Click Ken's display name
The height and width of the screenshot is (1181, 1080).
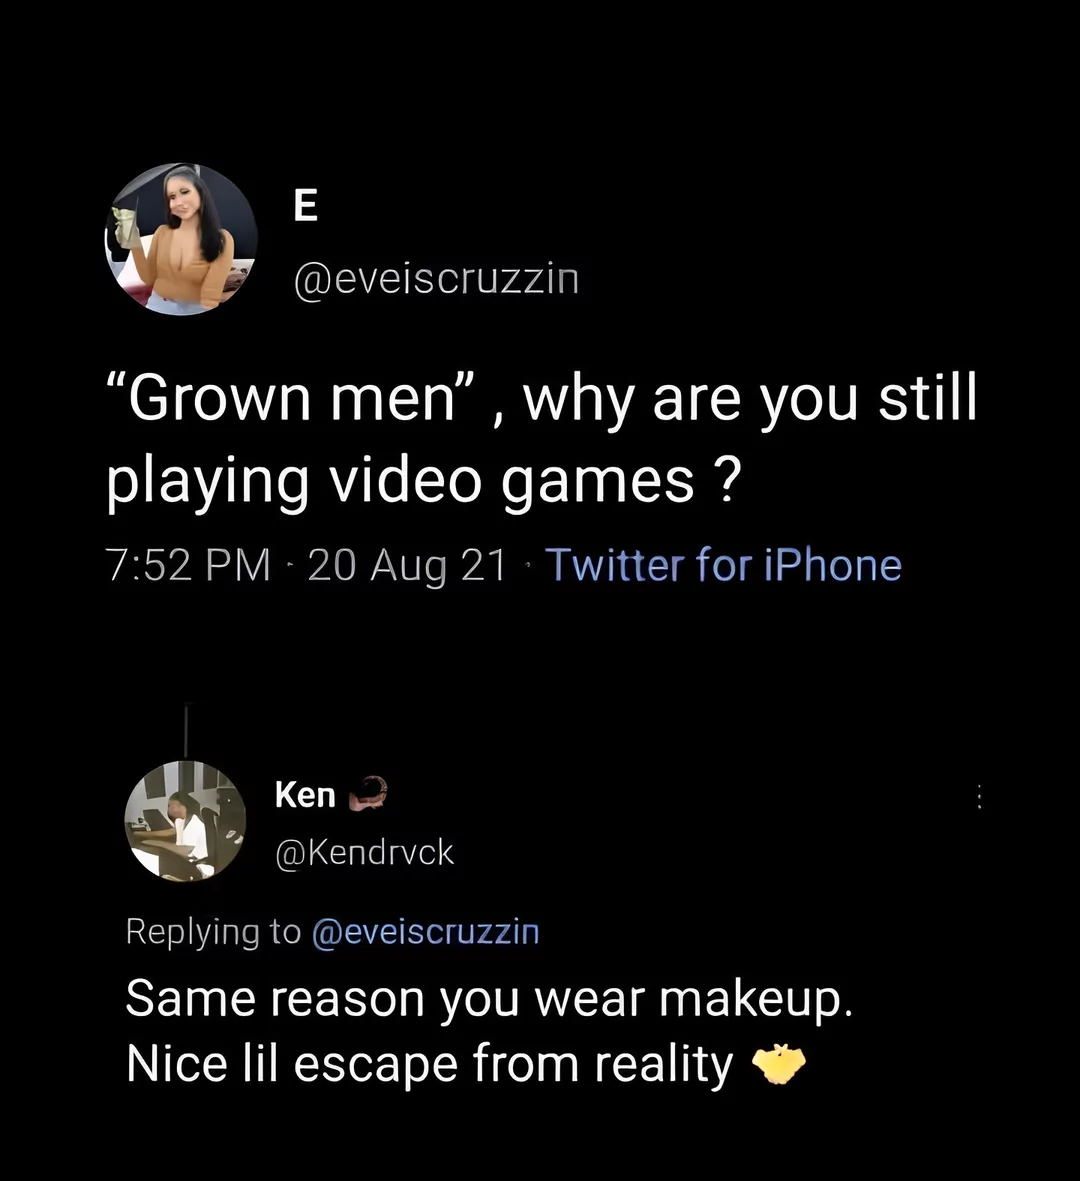305,795
